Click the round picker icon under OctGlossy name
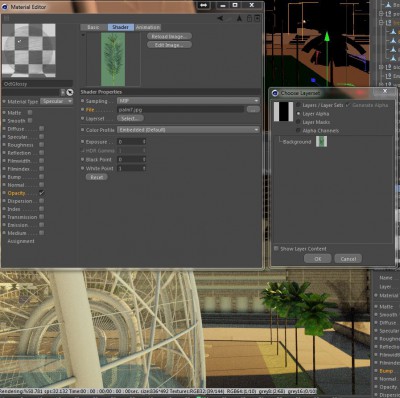This screenshot has width=400, height=398. pyautogui.click(x=70, y=92)
